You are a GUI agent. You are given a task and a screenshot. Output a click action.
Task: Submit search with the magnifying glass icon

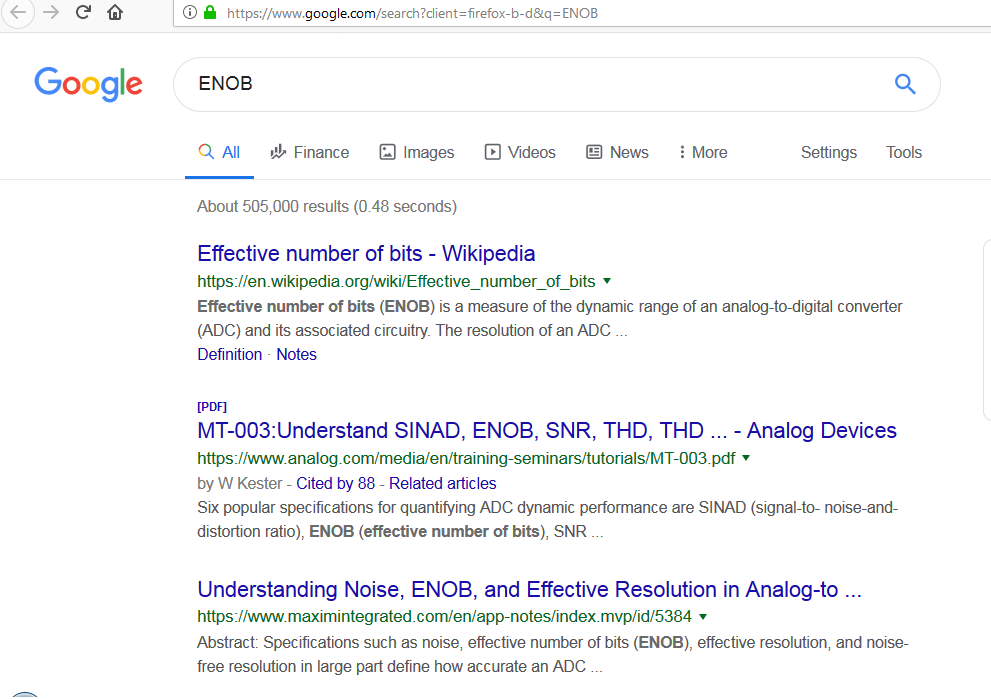[x=905, y=83]
